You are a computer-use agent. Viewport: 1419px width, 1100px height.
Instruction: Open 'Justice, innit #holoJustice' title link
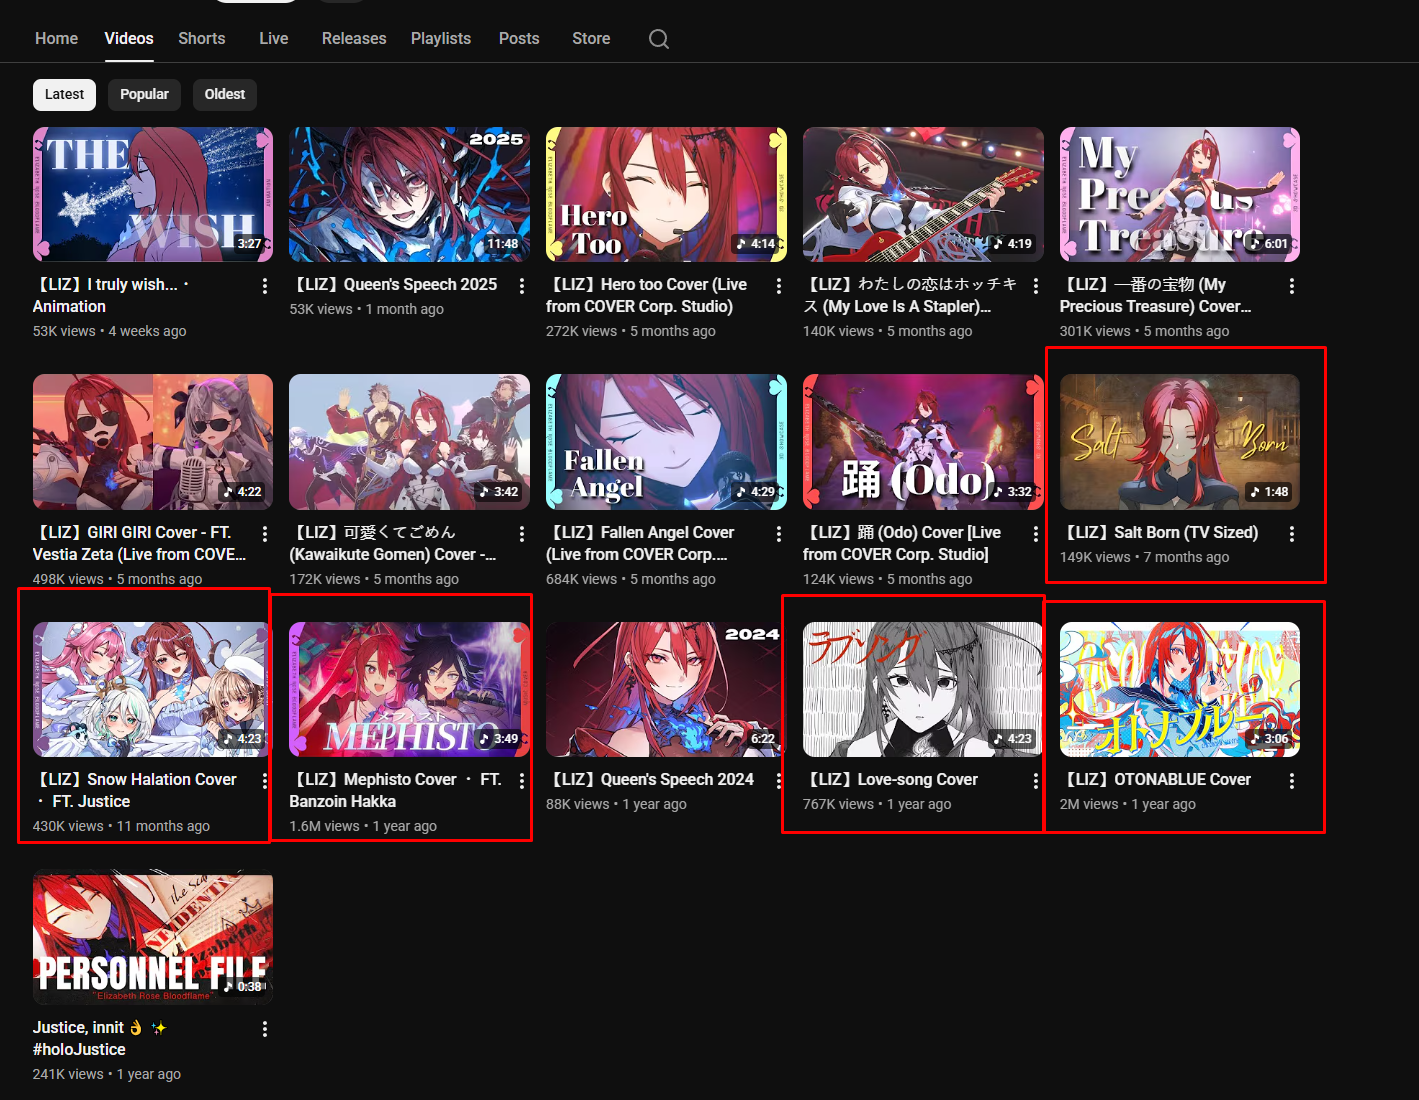99,1038
